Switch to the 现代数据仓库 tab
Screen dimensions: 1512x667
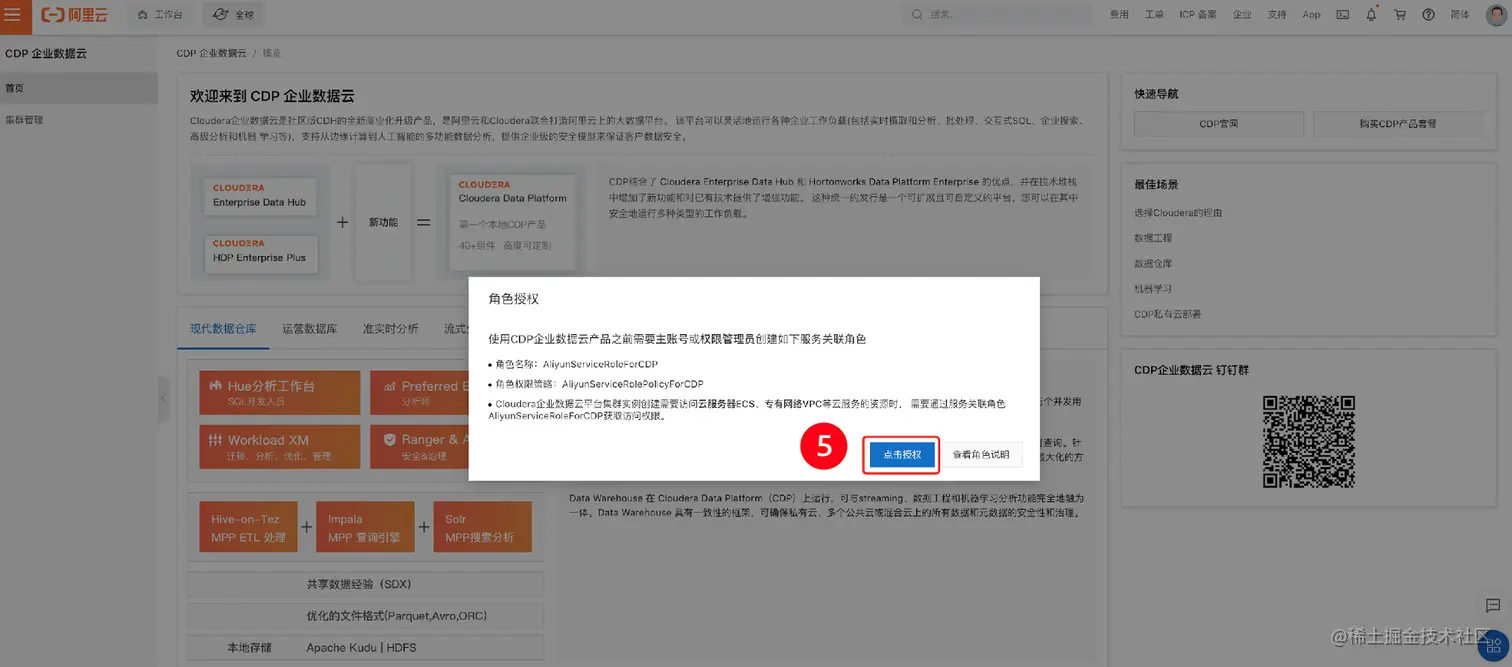tap(223, 328)
